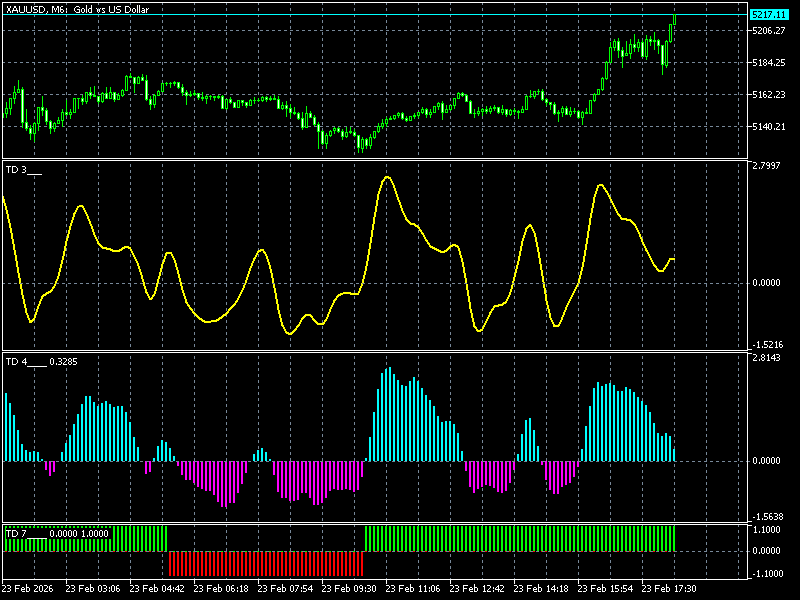The image size is (800, 600).
Task: Click TD 4 scale minimum -1.5638
Action: 766,517
